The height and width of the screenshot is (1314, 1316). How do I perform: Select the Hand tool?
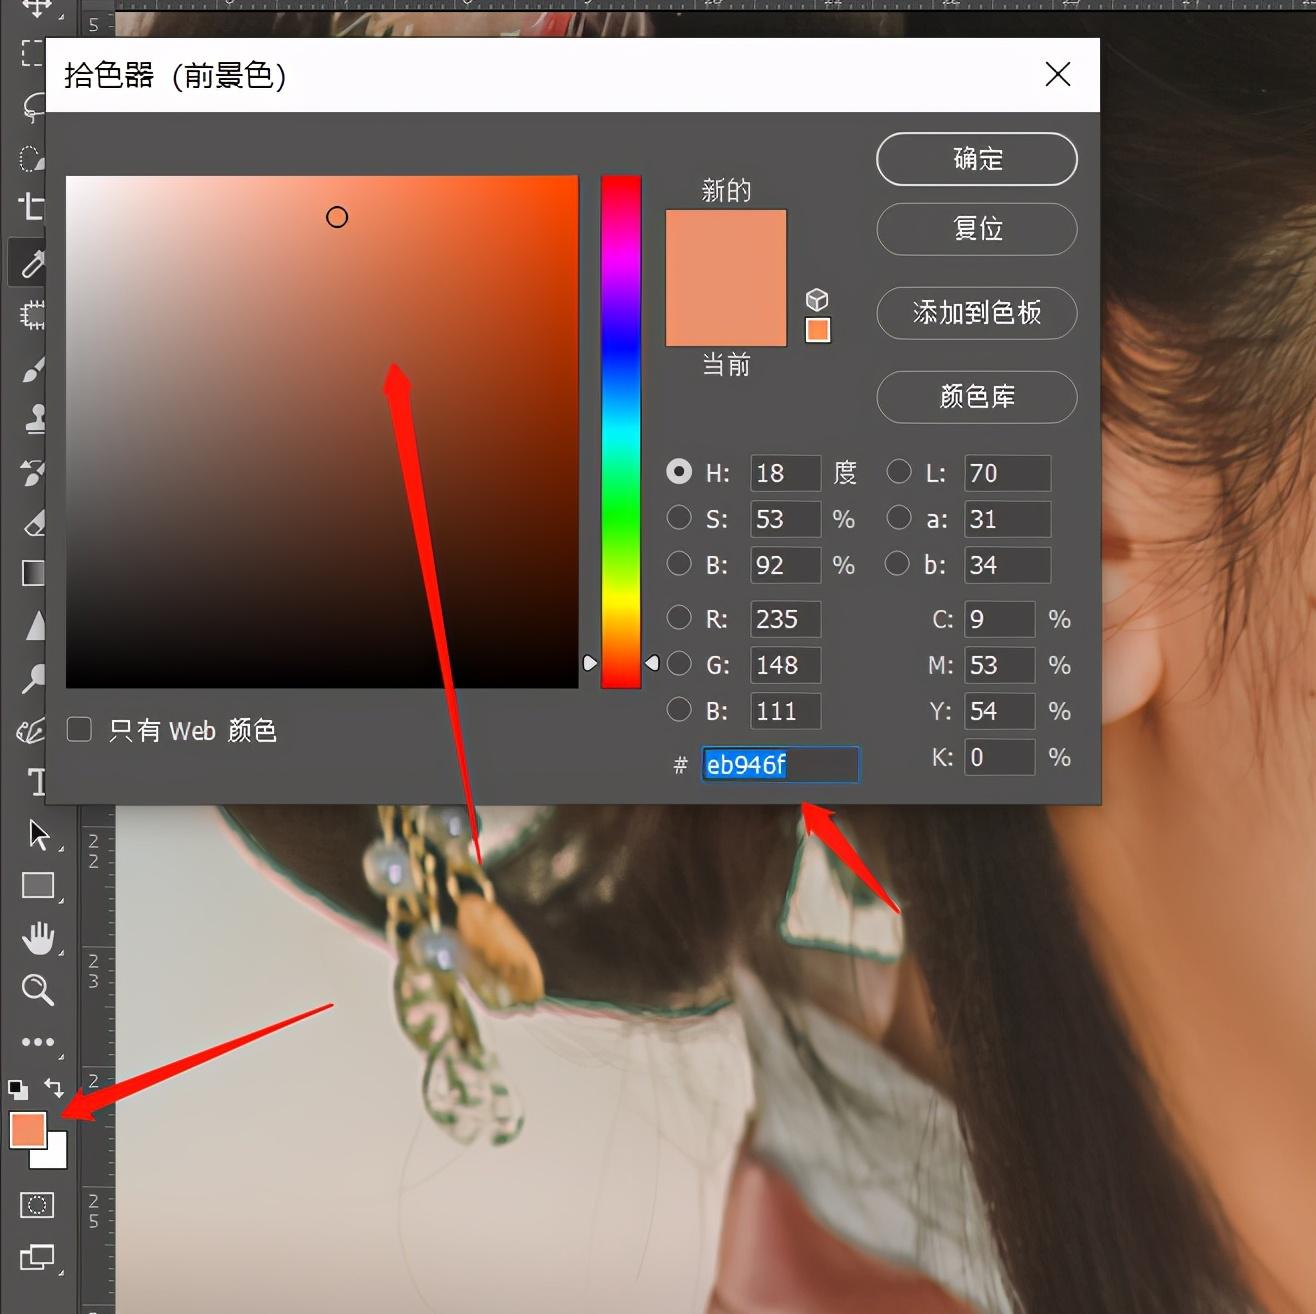tap(38, 938)
